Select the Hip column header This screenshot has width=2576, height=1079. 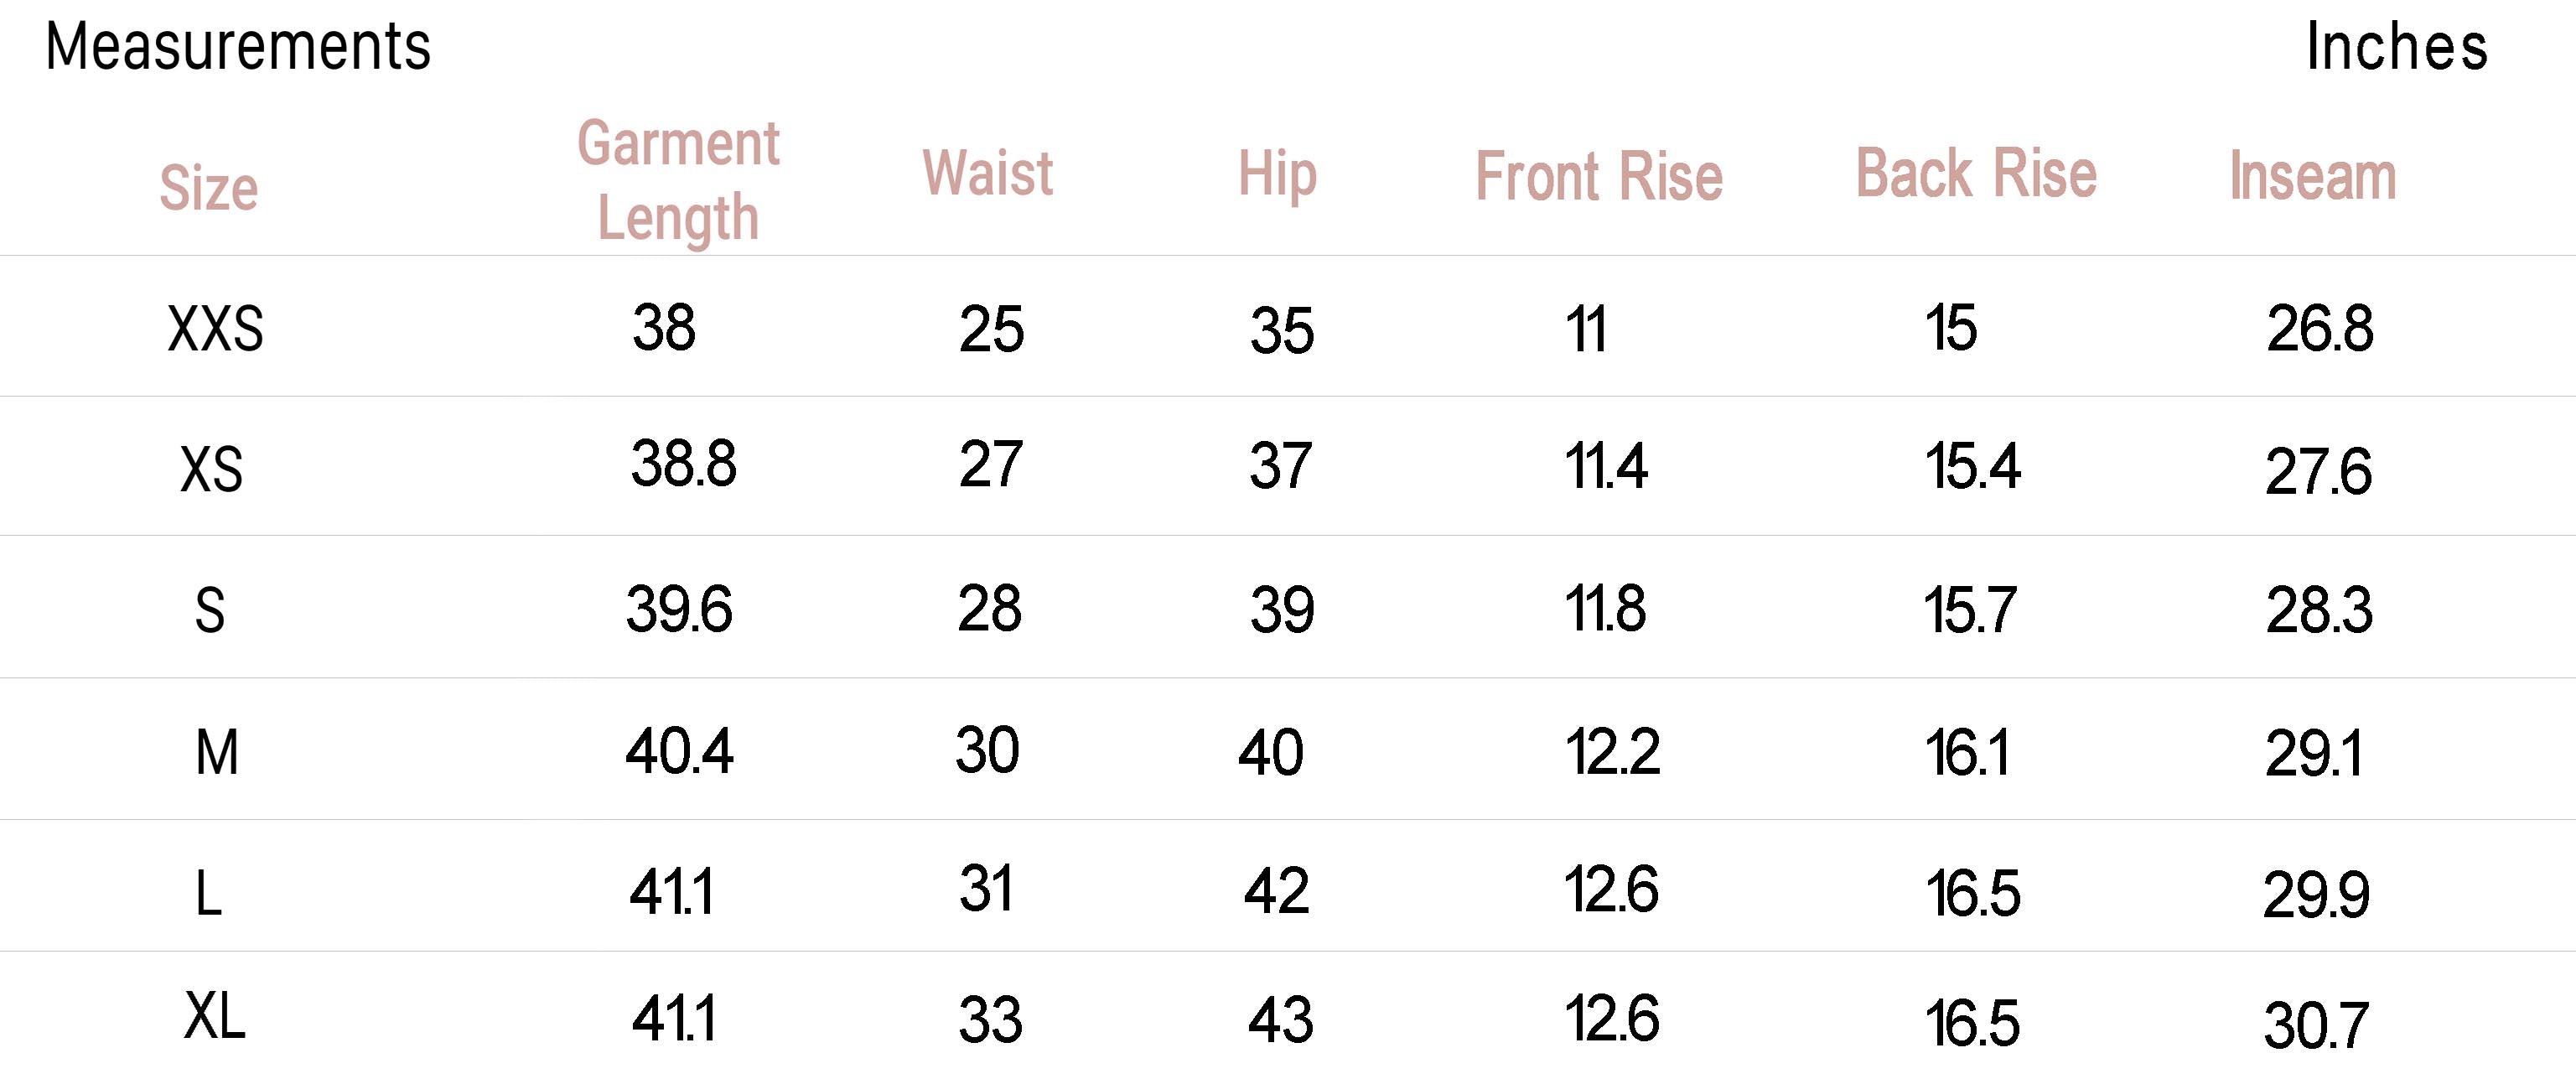coord(1277,175)
